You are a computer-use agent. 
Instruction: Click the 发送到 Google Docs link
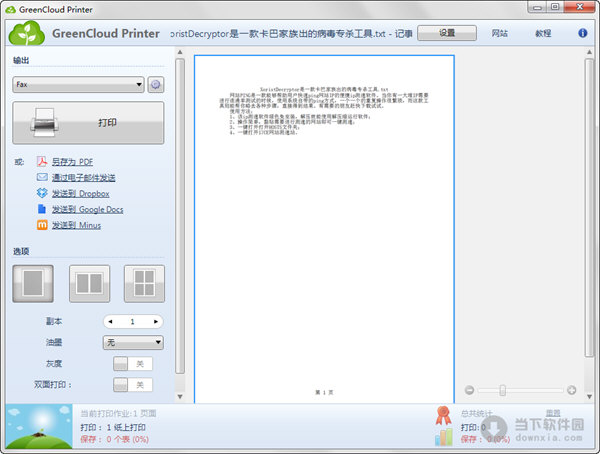tap(88, 209)
